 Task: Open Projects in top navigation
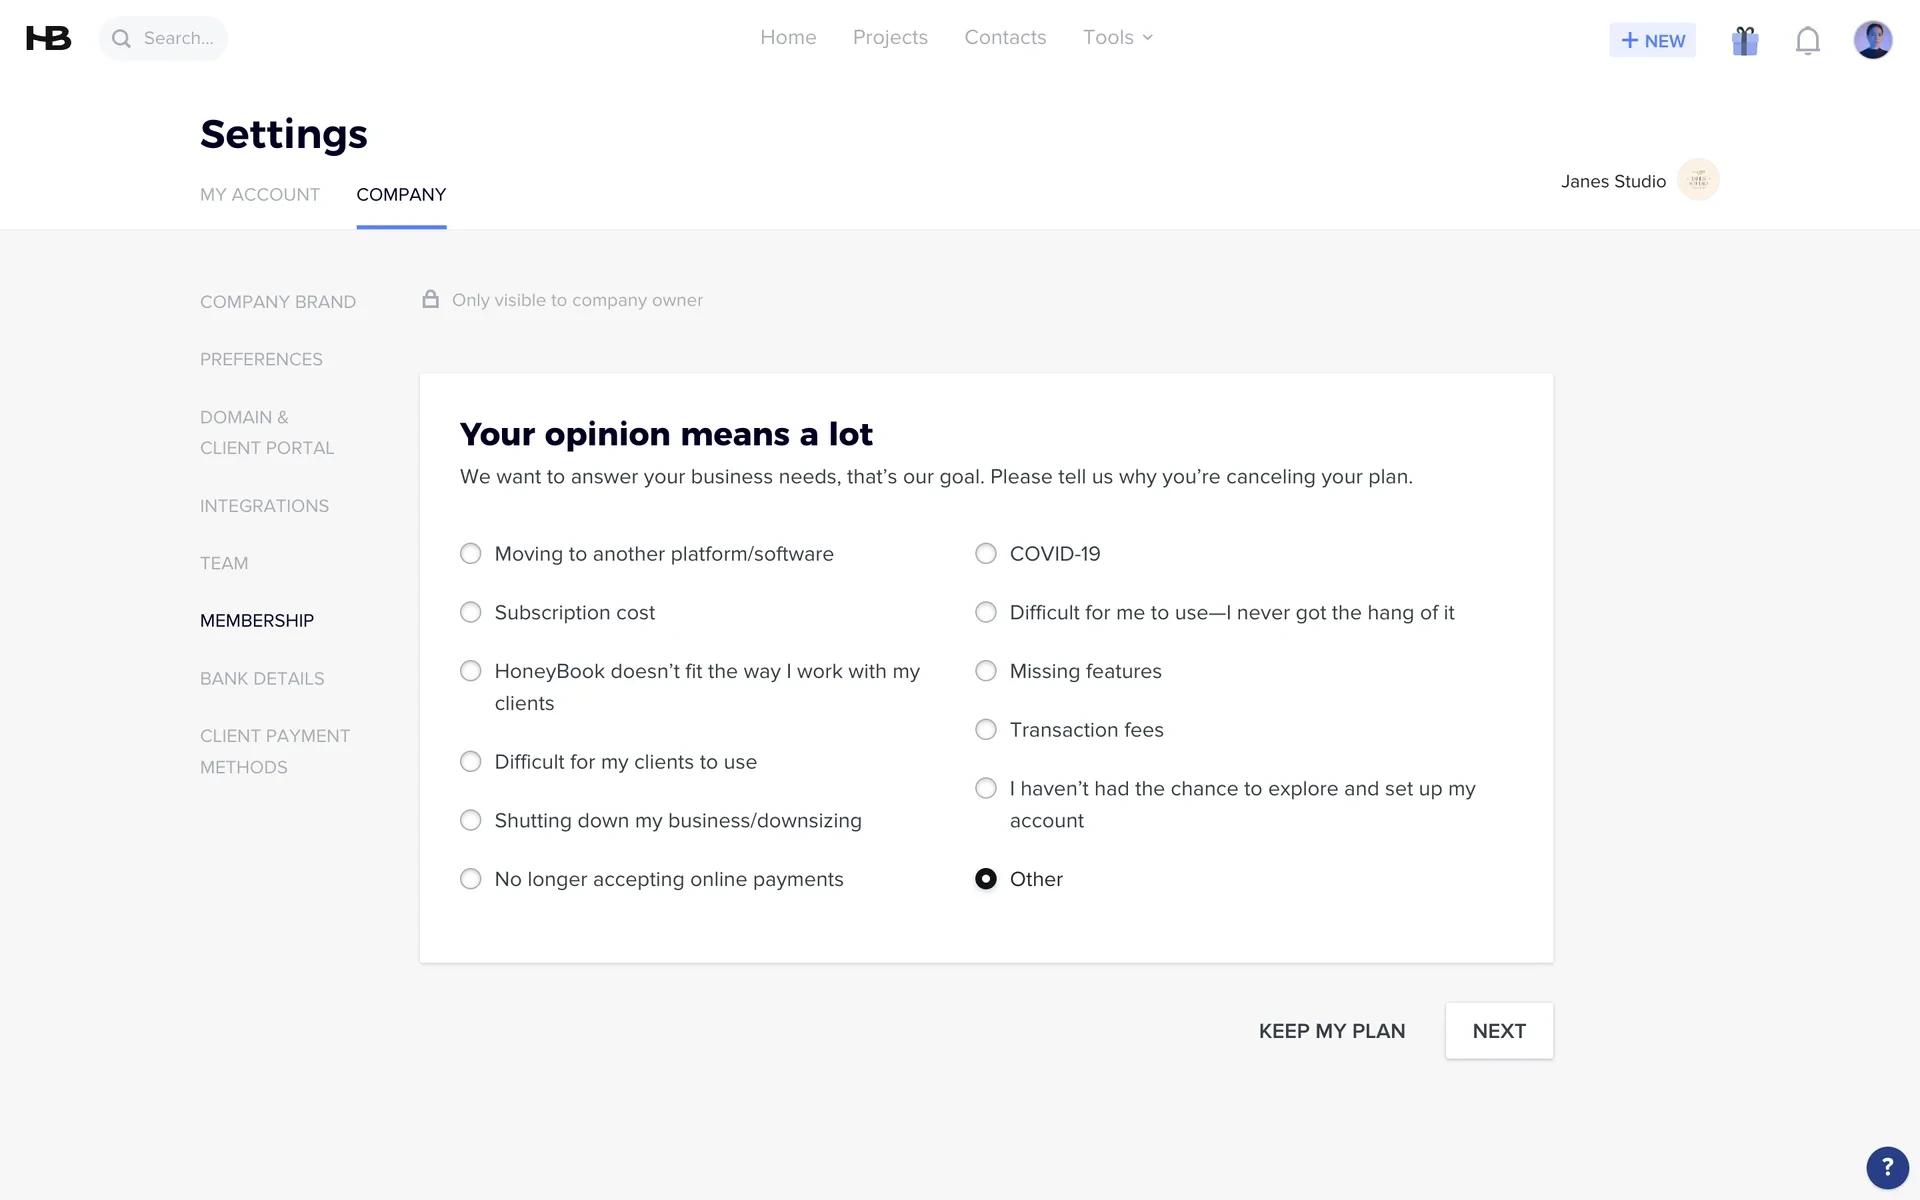[890, 37]
